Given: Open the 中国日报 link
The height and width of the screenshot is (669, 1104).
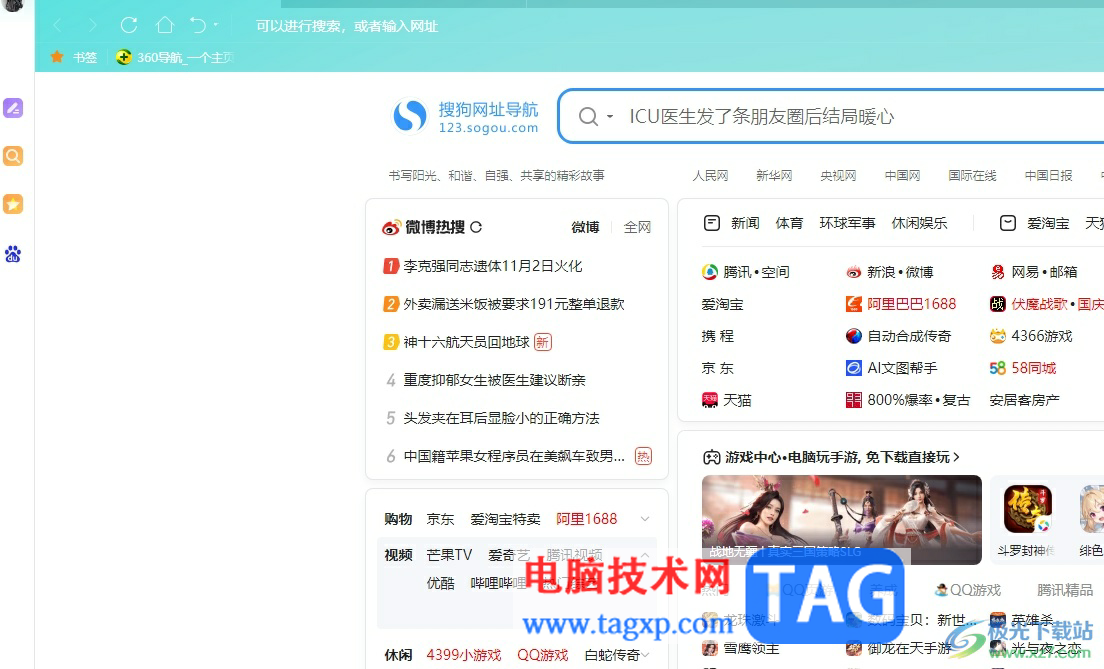Looking at the screenshot, I should pos(1048,175).
